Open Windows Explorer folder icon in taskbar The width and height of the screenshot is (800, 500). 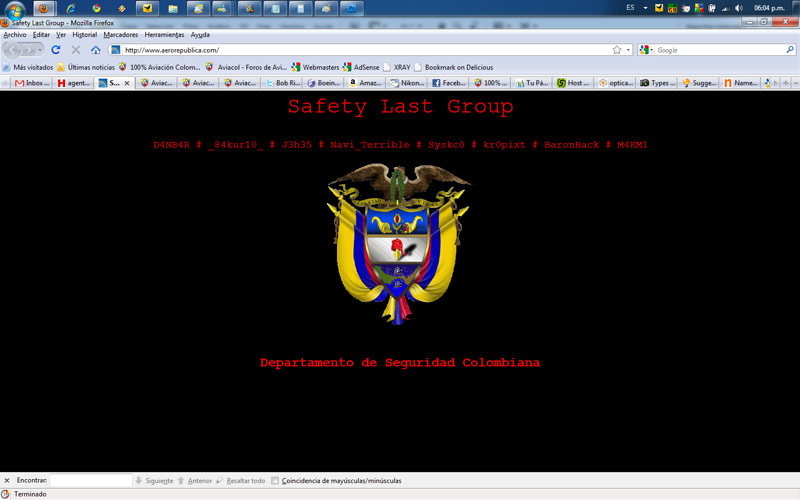172,8
